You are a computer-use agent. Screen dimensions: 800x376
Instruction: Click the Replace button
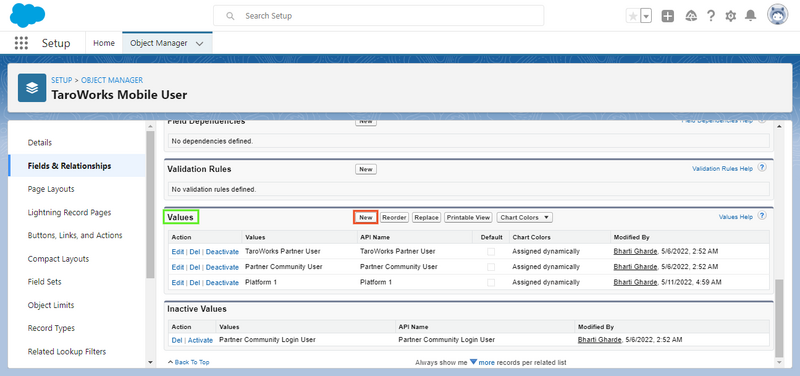tap(426, 217)
